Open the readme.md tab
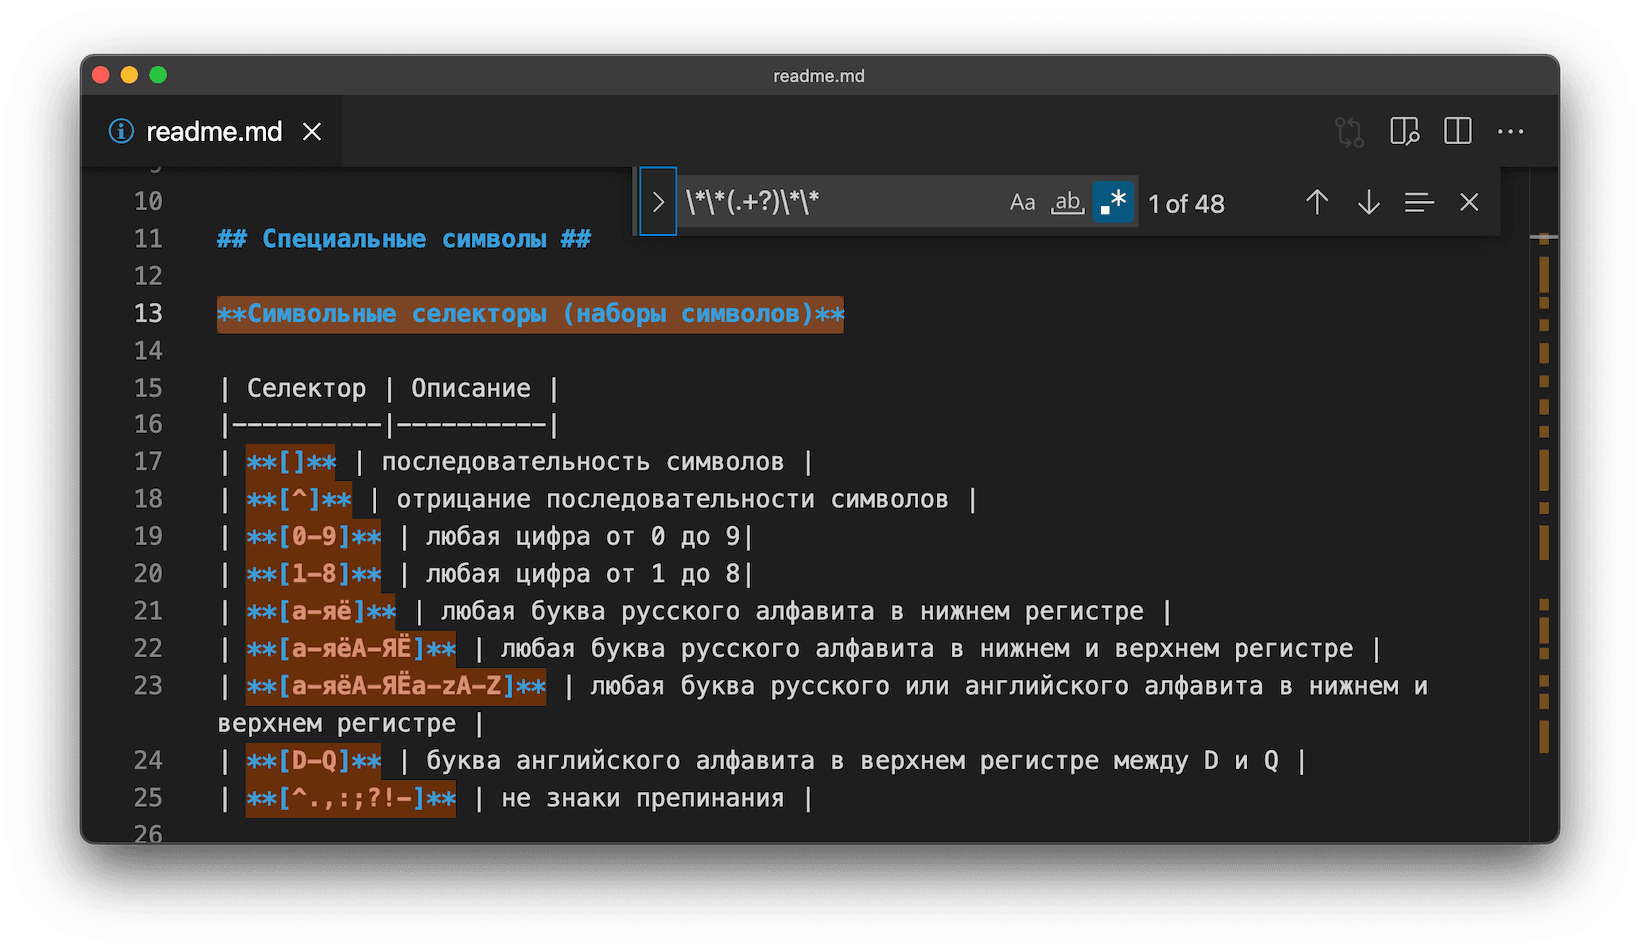 (214, 132)
